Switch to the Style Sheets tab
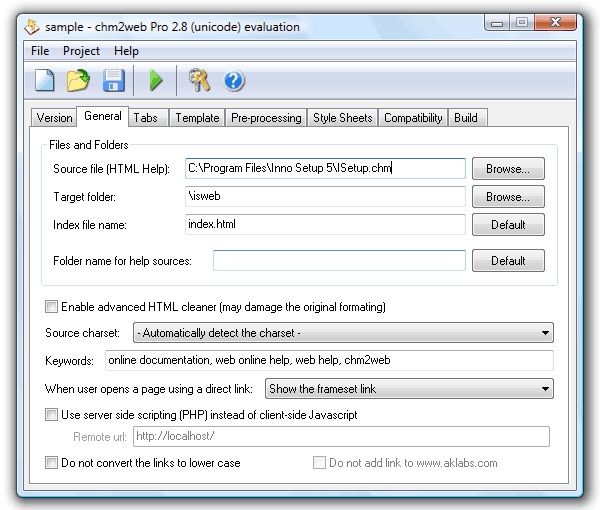Image resolution: width=600 pixels, height=510 pixels. 342,118
